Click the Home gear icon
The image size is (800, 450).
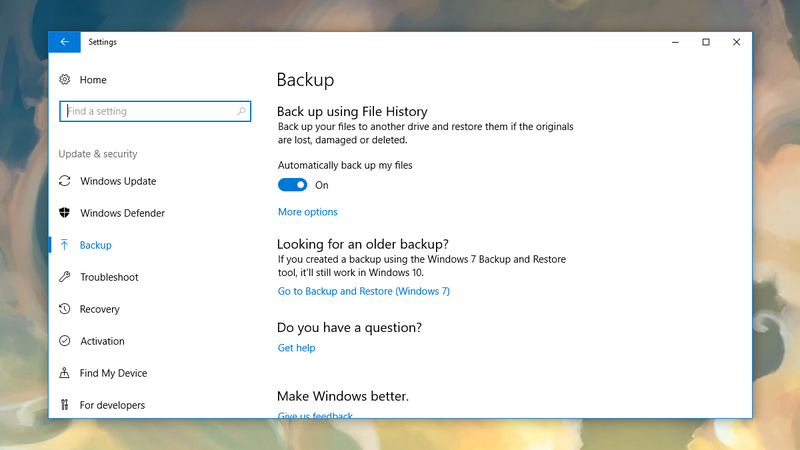64,80
